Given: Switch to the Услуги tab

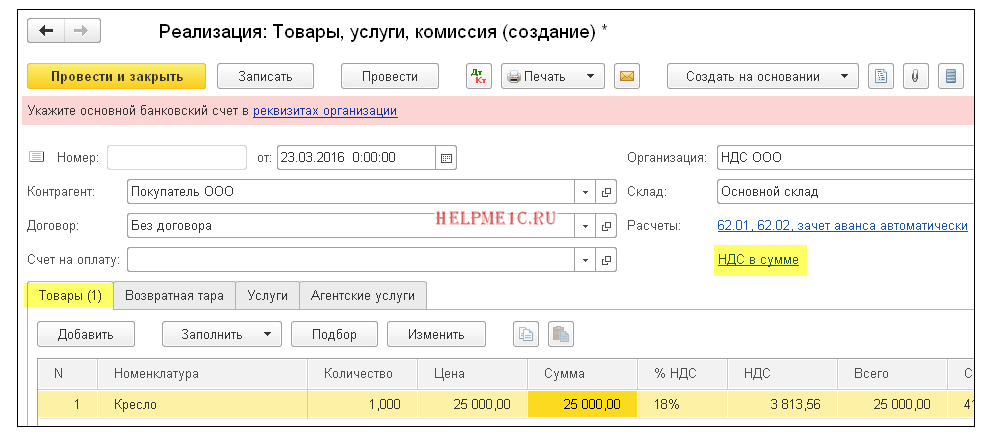Looking at the screenshot, I should pyautogui.click(x=268, y=295).
